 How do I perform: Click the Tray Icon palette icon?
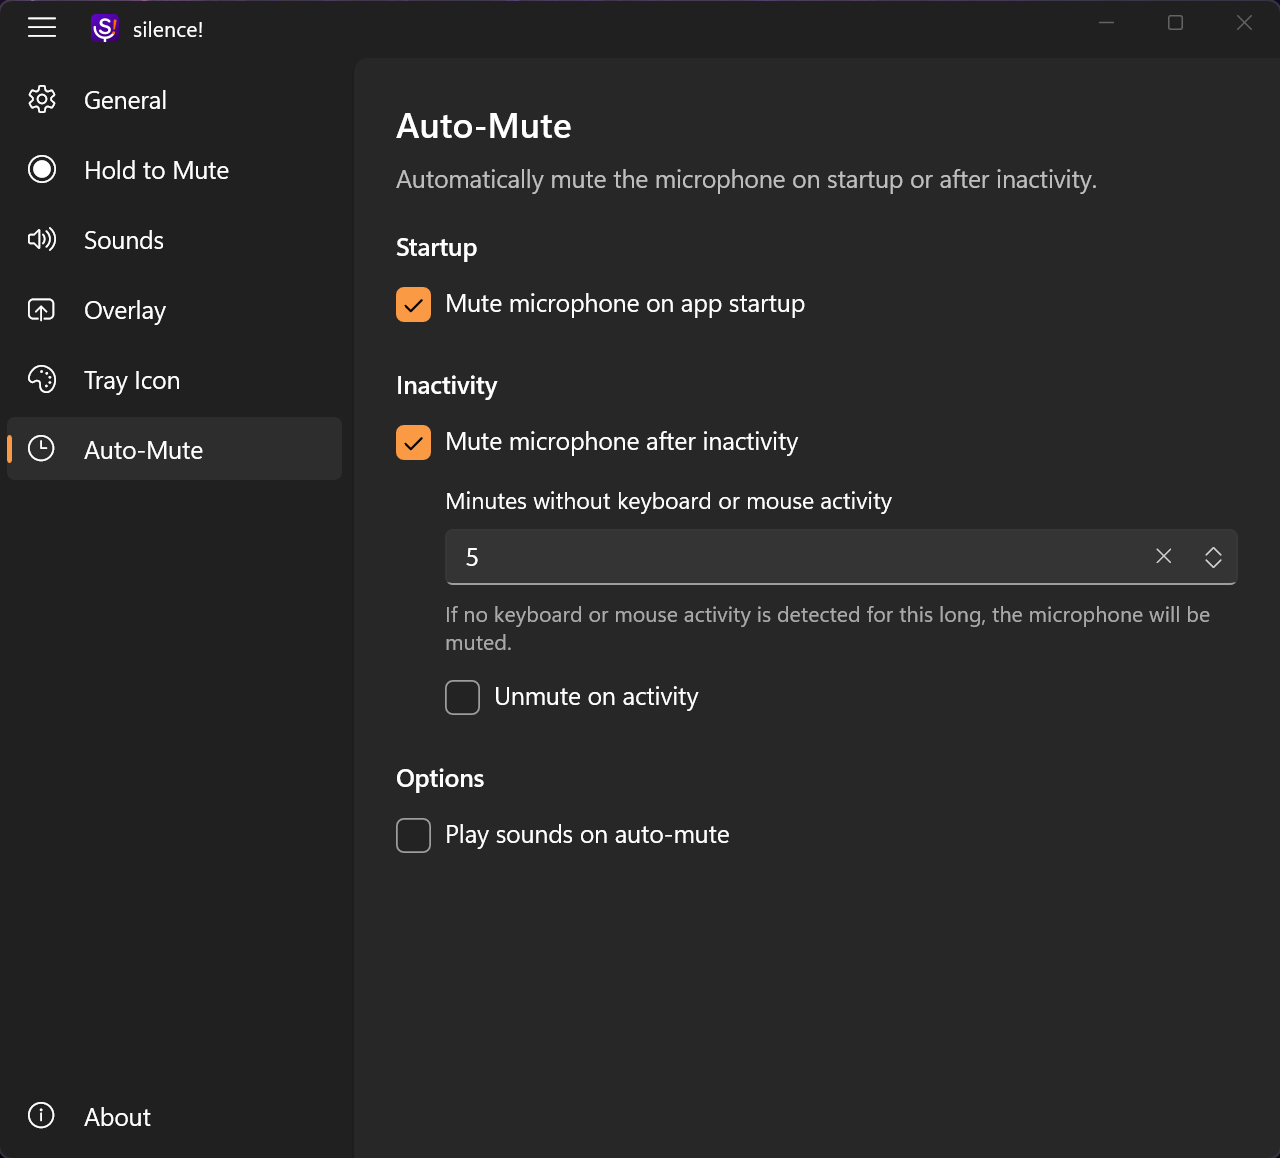click(x=42, y=380)
